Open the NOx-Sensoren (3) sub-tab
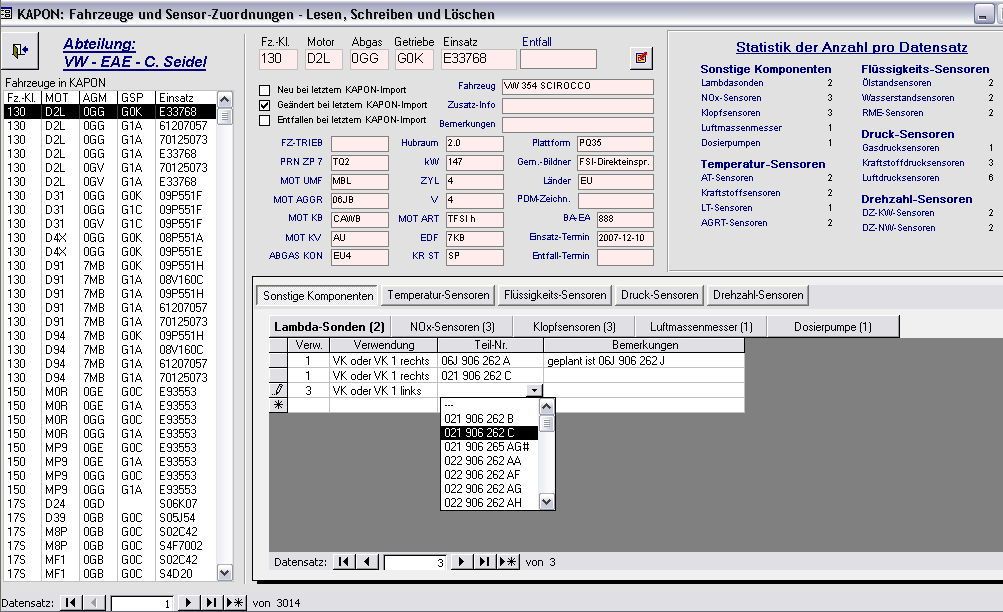The image size is (1003, 612). pos(452,327)
